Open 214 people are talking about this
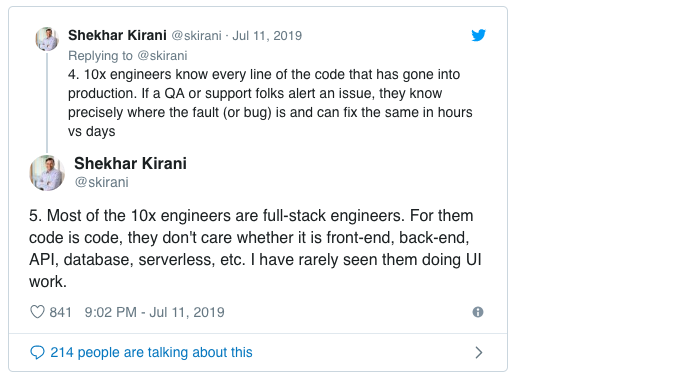Image resolution: width=680 pixels, height=384 pixels. 151,352
